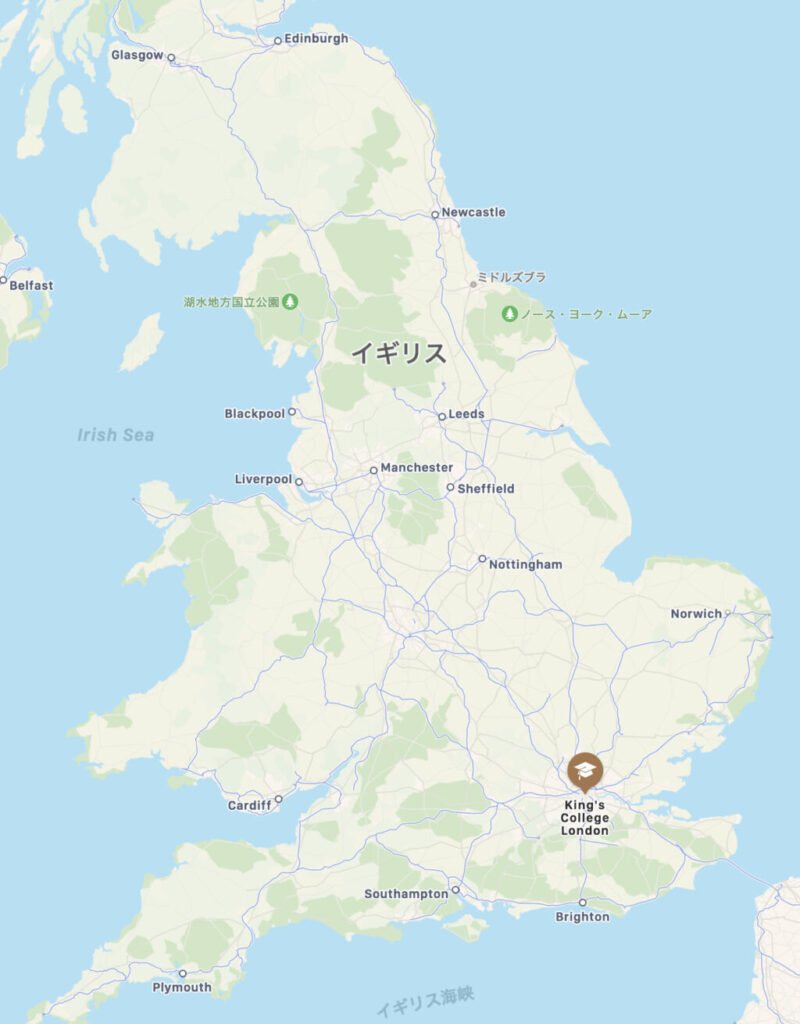Click the ミドルズブラ town label
Image resolution: width=800 pixels, height=1024 pixels.
[511, 277]
